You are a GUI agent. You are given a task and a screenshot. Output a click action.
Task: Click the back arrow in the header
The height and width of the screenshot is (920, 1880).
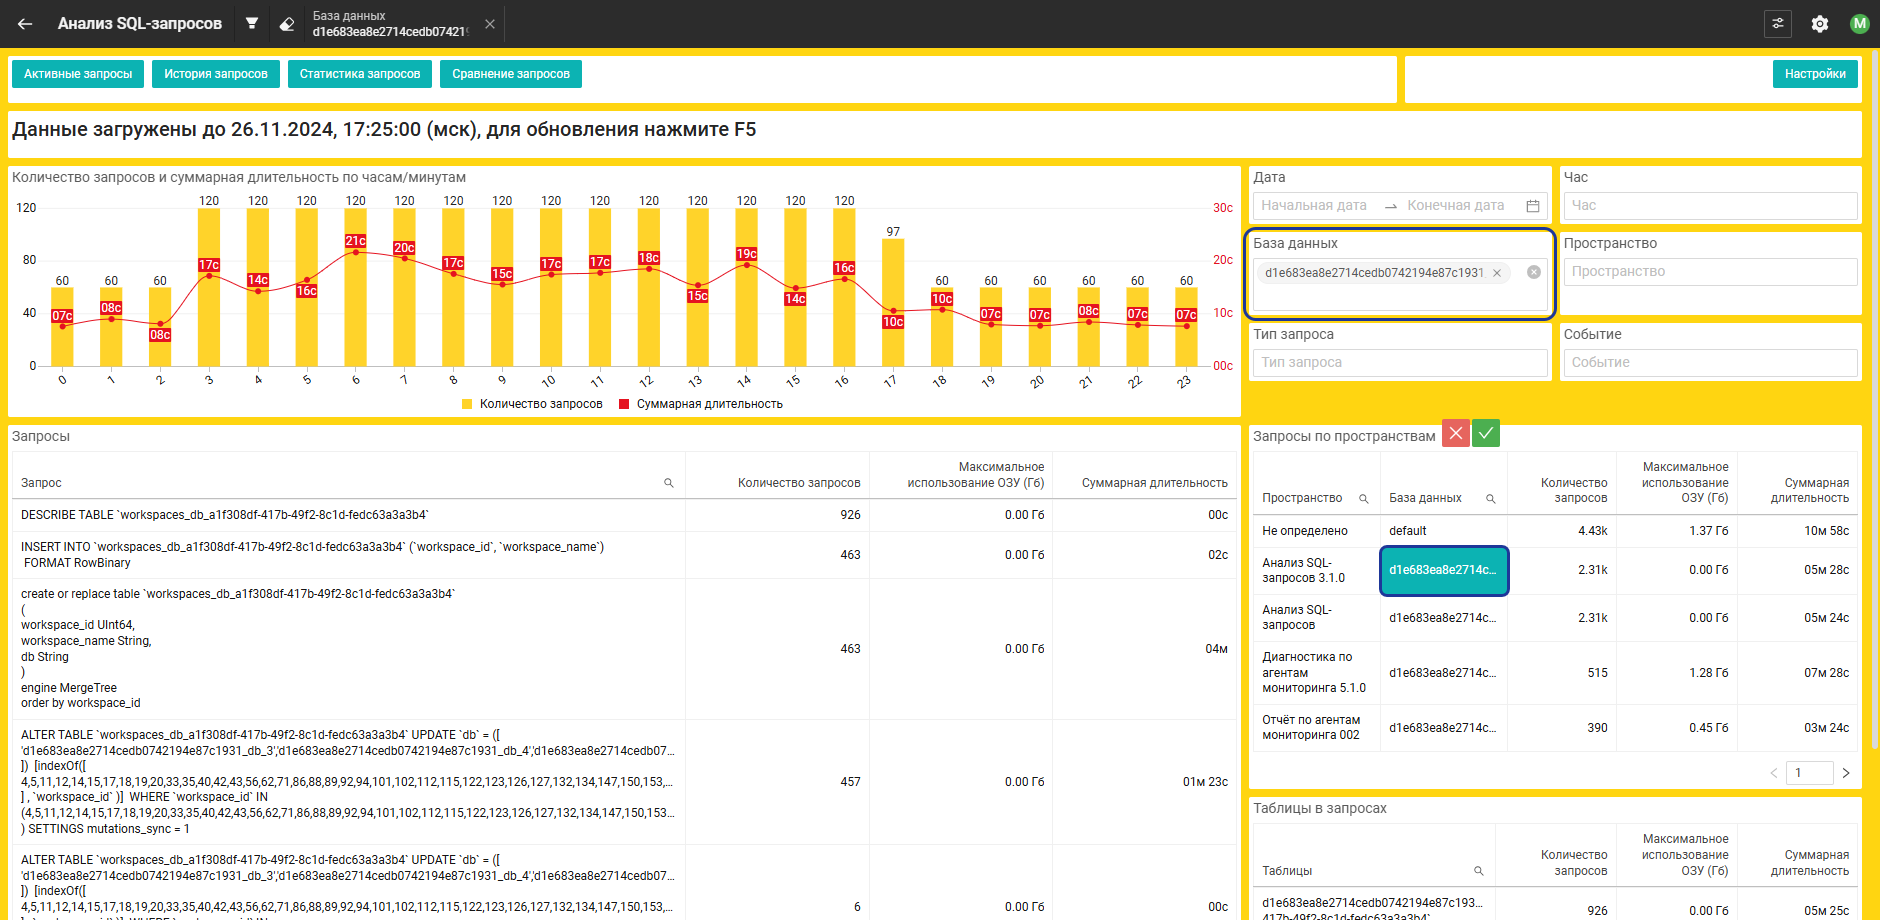point(25,24)
